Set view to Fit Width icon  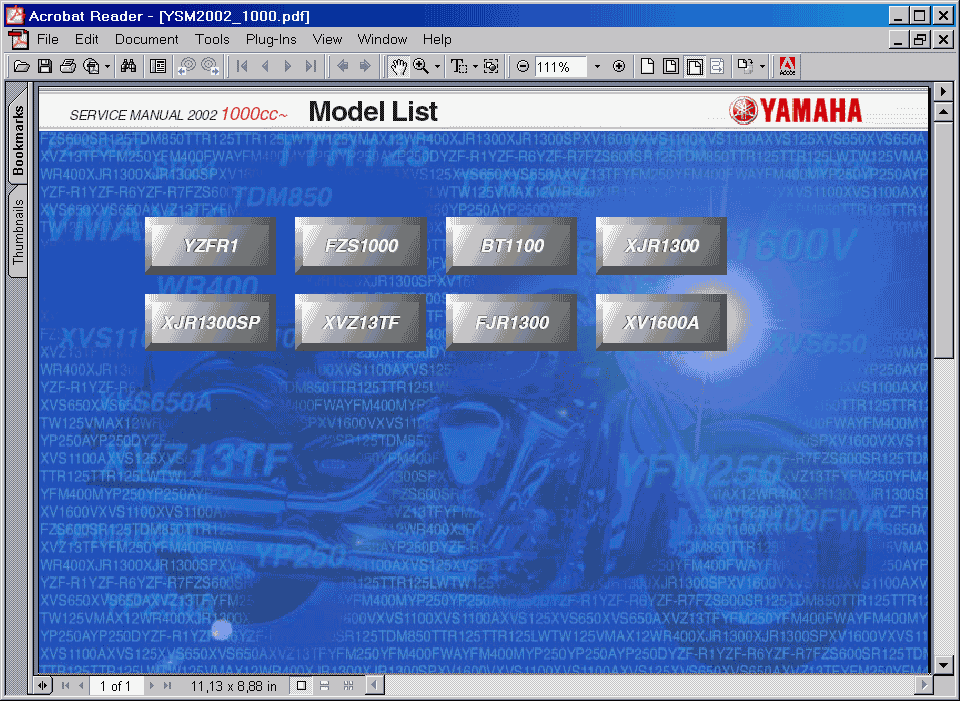[694, 66]
